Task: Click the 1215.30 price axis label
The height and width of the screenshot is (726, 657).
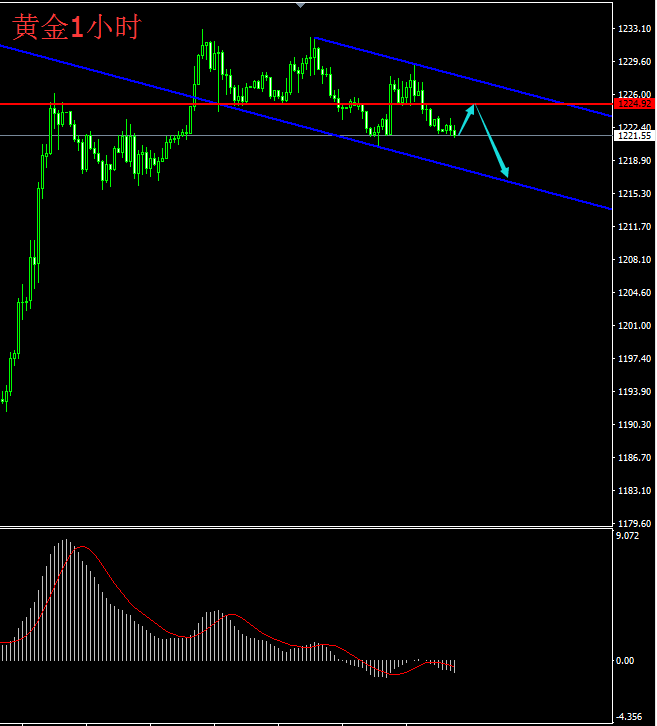Action: coord(634,194)
